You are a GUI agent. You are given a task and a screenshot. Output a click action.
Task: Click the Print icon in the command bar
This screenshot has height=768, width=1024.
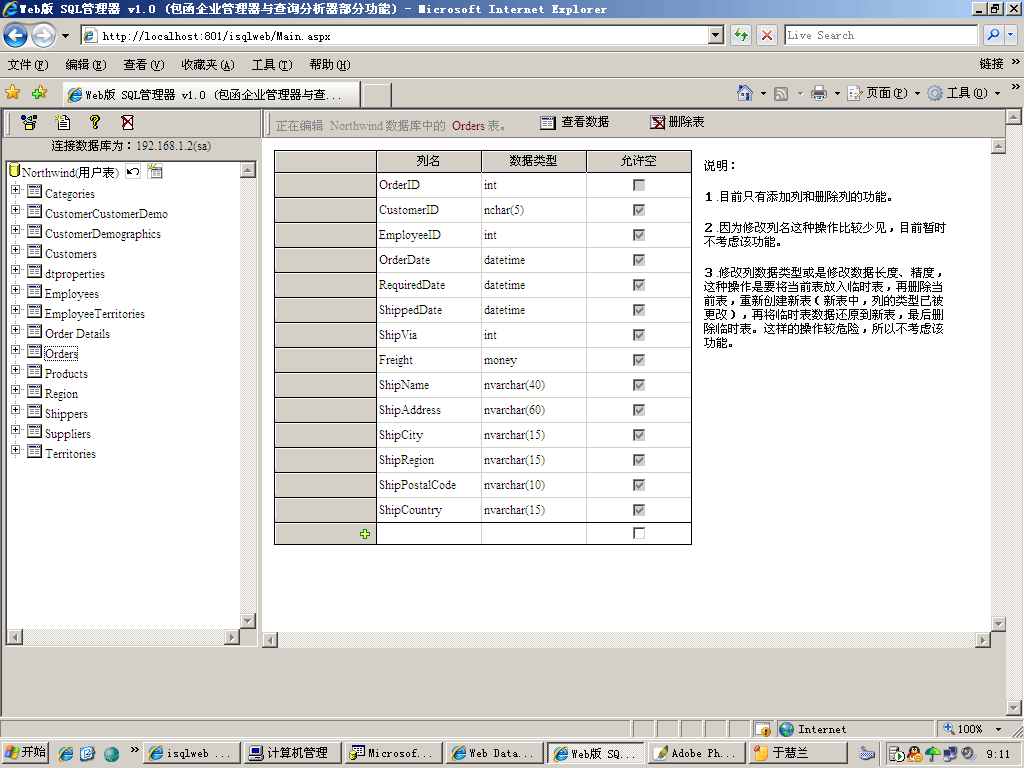818,93
